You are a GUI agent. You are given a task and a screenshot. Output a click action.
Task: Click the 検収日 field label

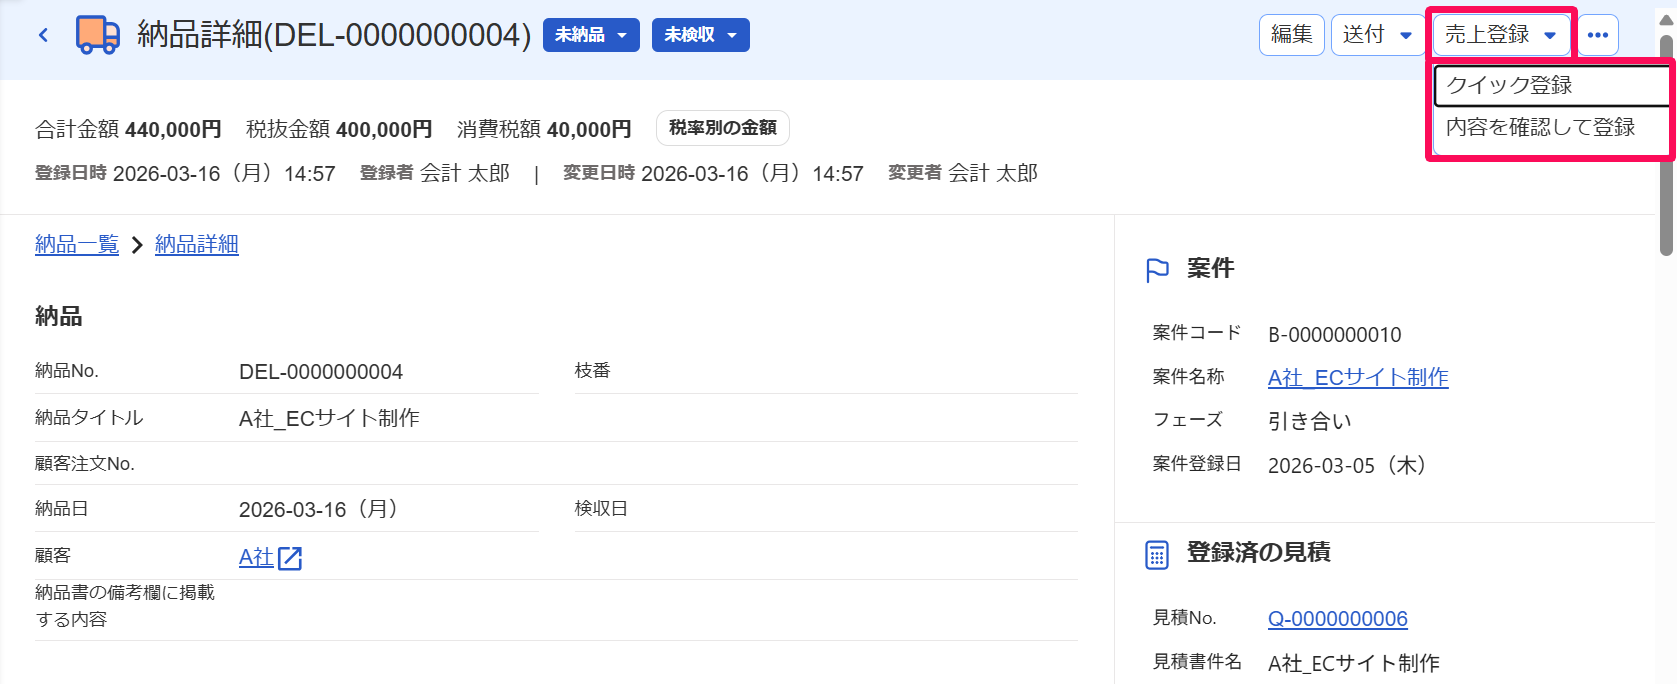click(601, 509)
